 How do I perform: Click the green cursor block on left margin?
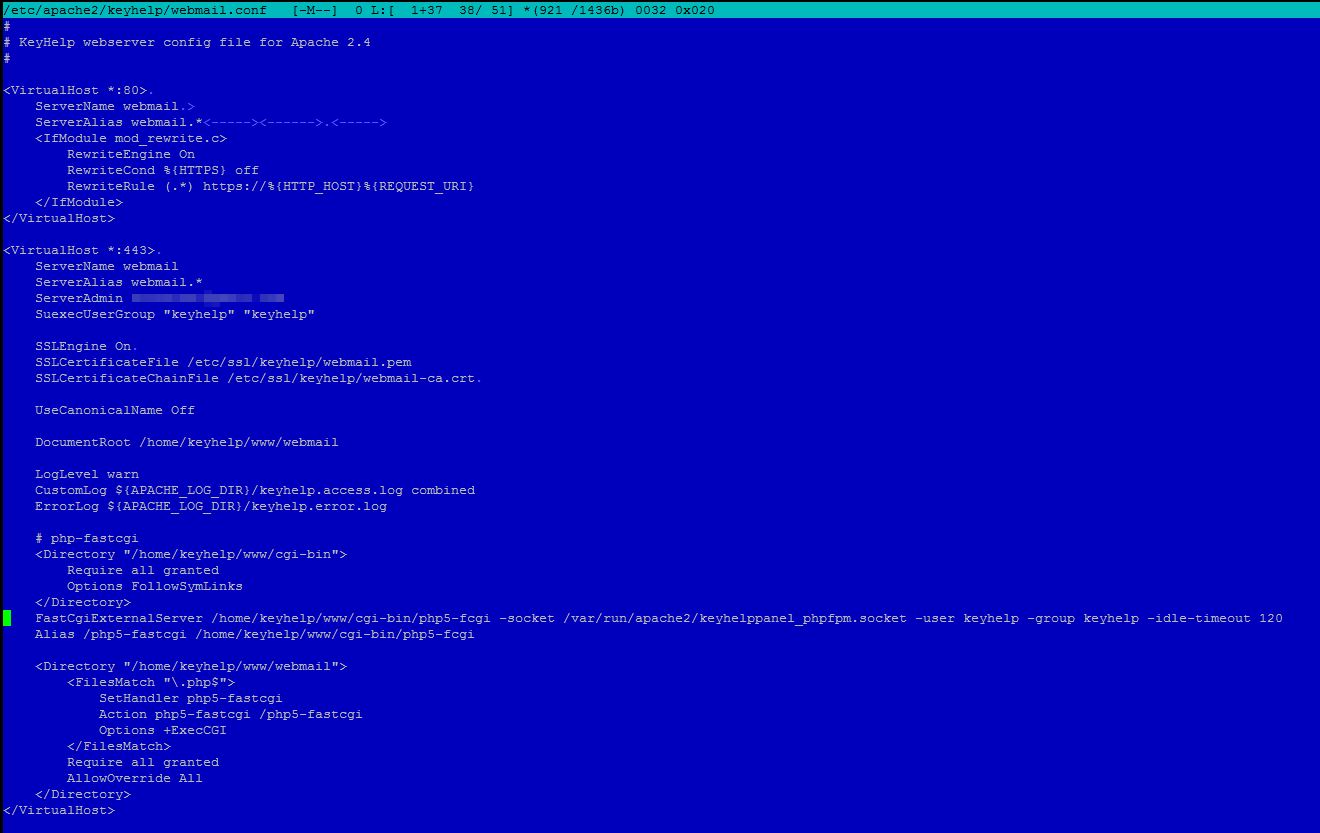click(7, 618)
